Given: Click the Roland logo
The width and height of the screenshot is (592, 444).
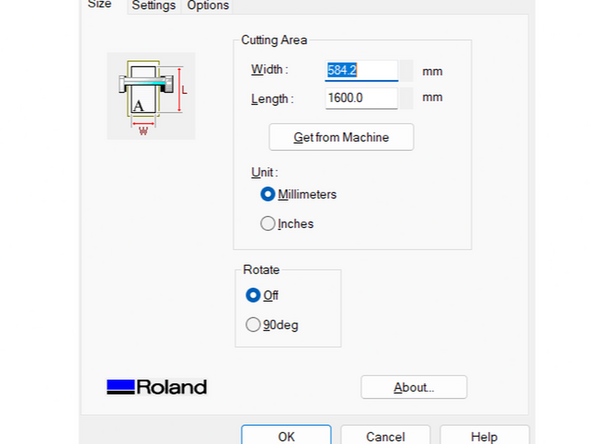Looking at the screenshot, I should (x=157, y=387).
